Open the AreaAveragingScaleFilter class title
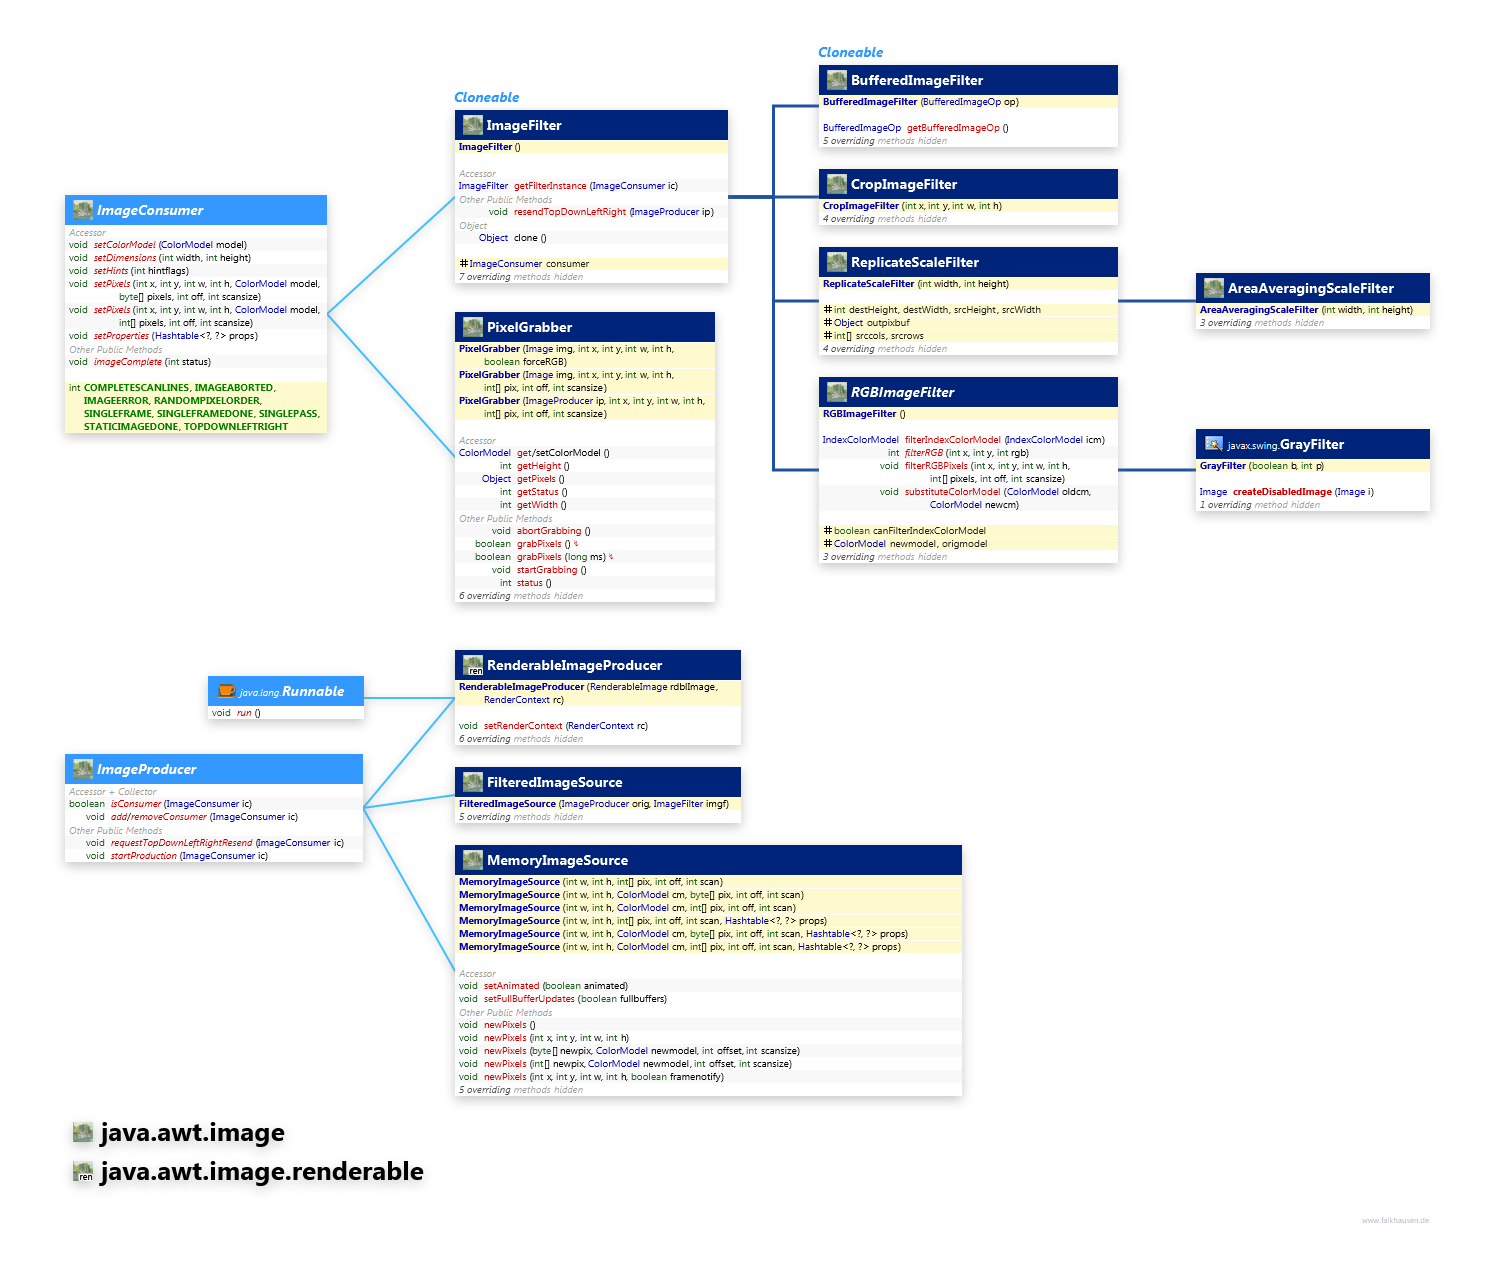Screen dimensions: 1486x1266 pyautogui.click(x=1311, y=288)
